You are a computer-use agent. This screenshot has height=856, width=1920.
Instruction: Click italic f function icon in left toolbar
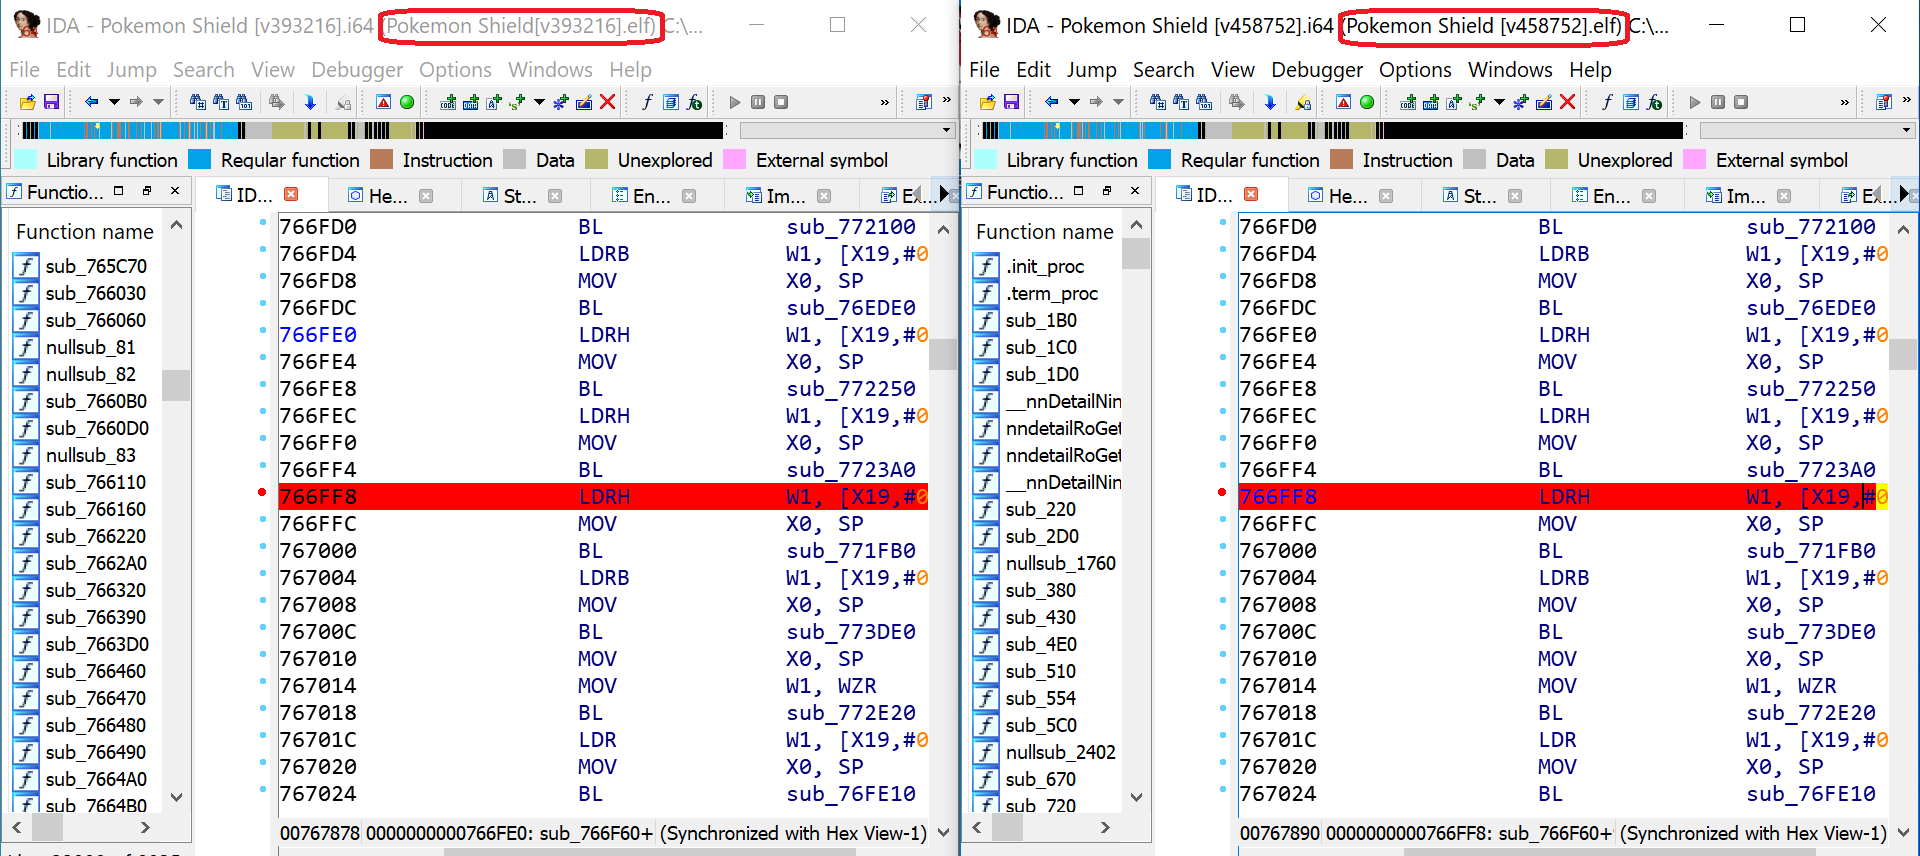[x=647, y=102]
